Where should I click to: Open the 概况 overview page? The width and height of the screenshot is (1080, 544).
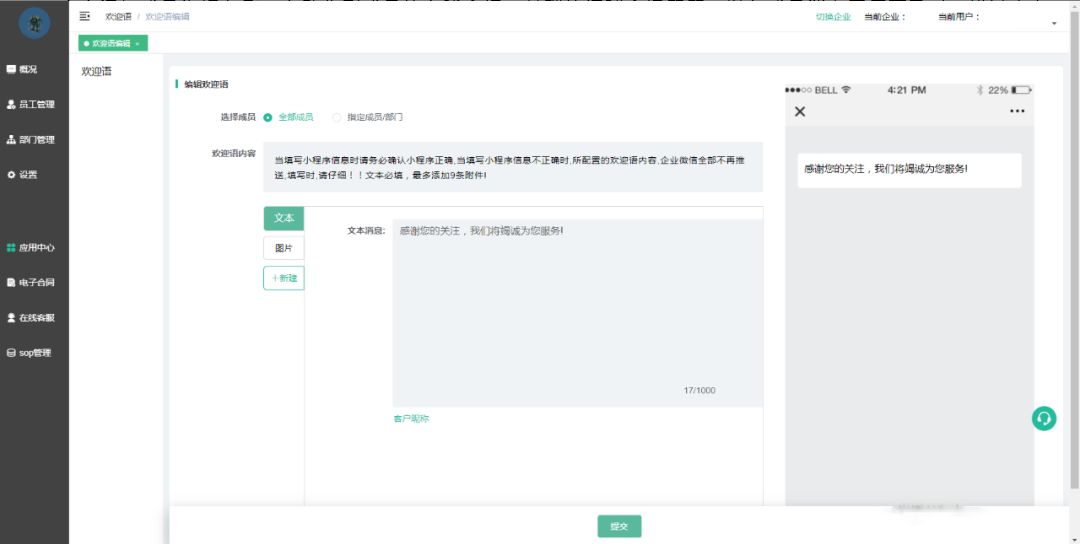point(27,69)
